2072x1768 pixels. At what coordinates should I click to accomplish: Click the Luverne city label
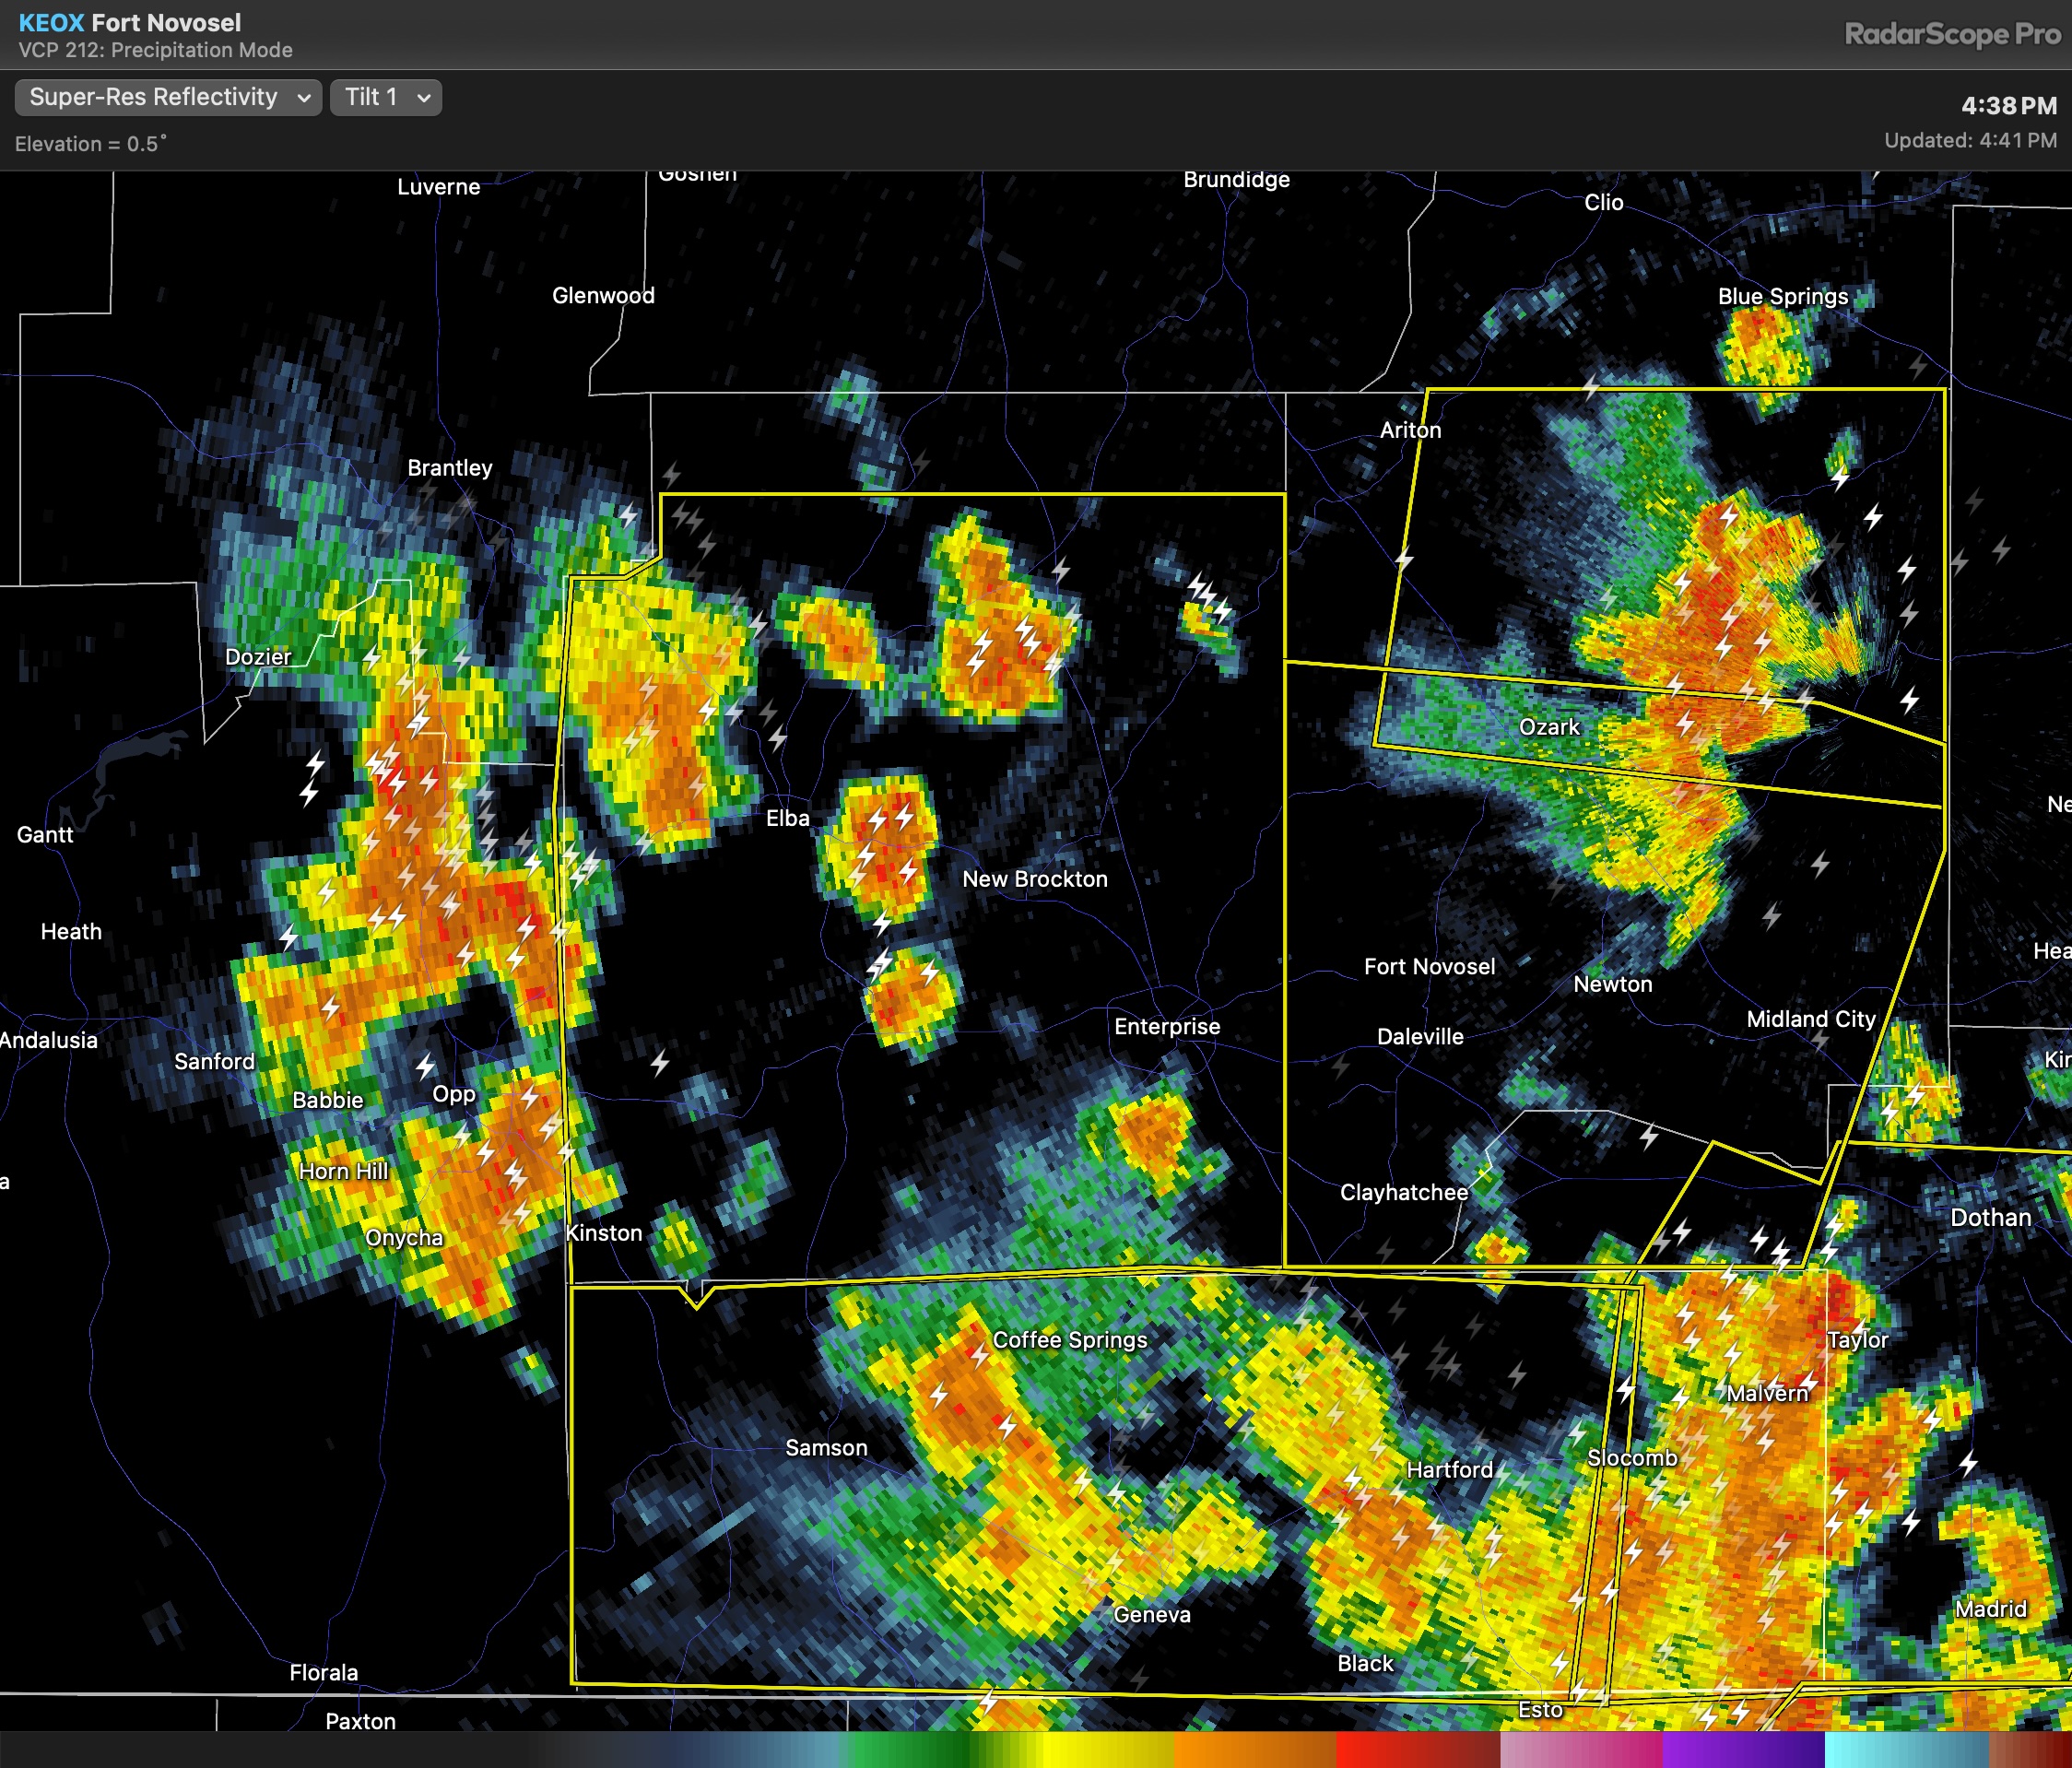point(438,187)
